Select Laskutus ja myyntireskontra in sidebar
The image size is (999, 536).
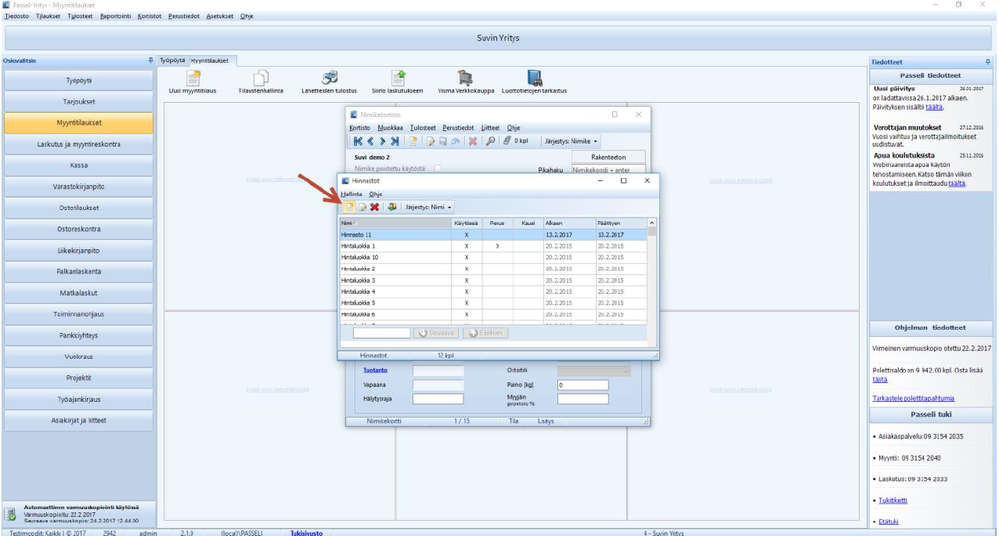(x=78, y=144)
